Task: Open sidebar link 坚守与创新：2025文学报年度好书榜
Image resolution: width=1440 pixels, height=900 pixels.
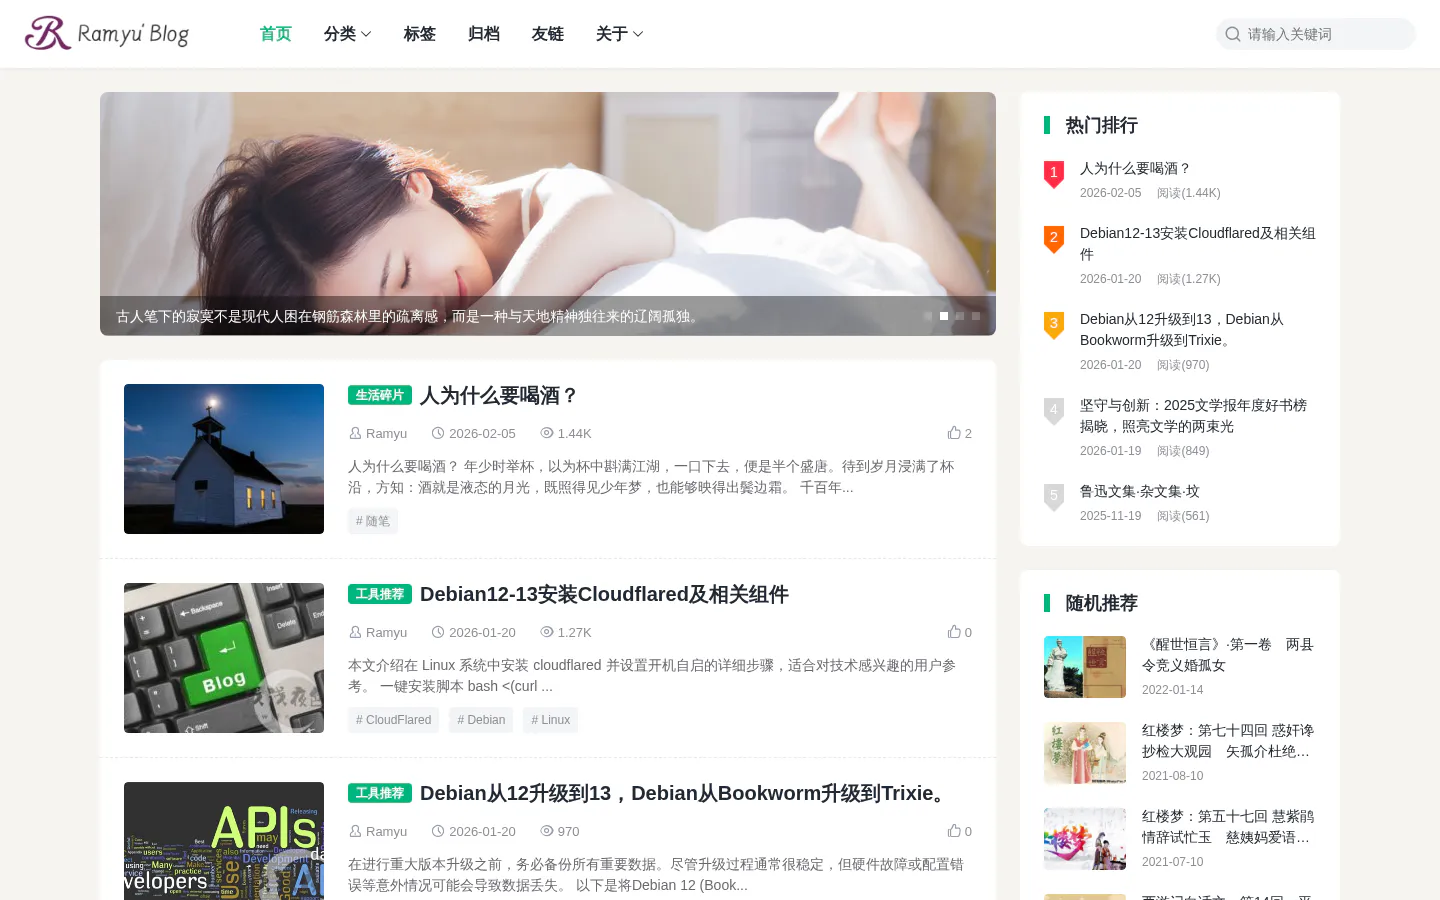Action: 1193,416
